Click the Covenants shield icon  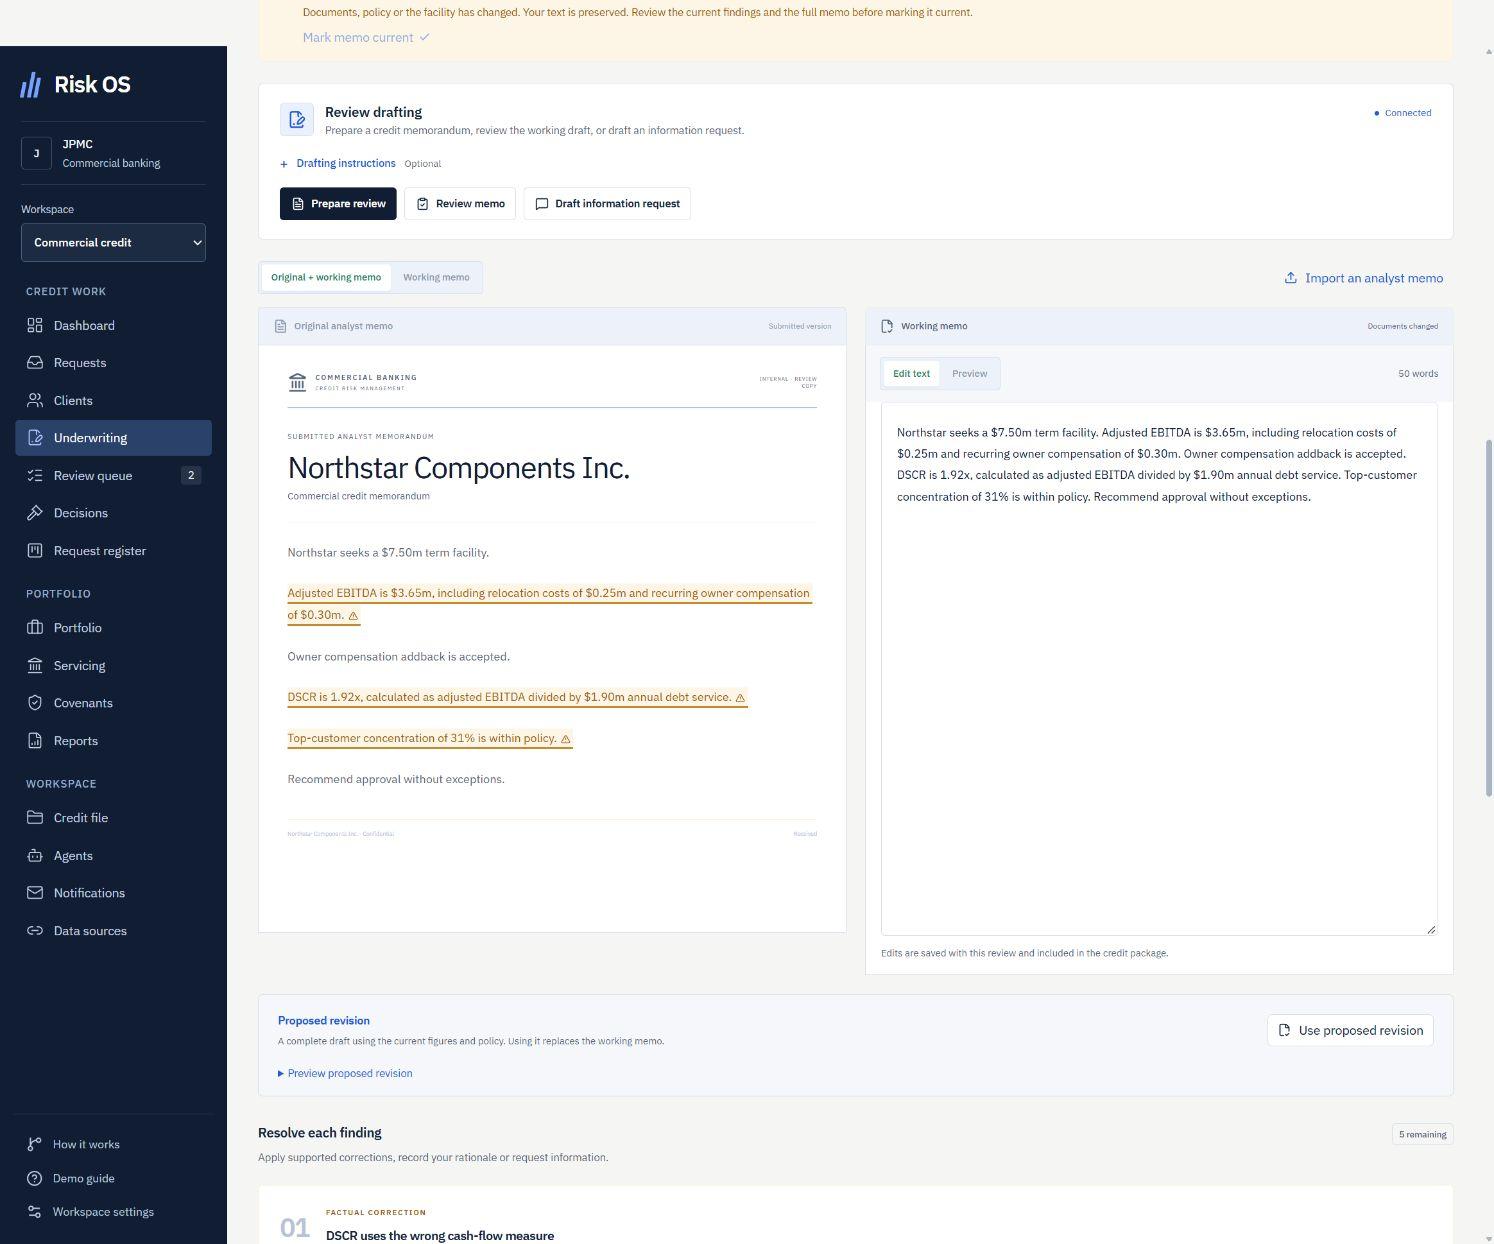point(35,703)
